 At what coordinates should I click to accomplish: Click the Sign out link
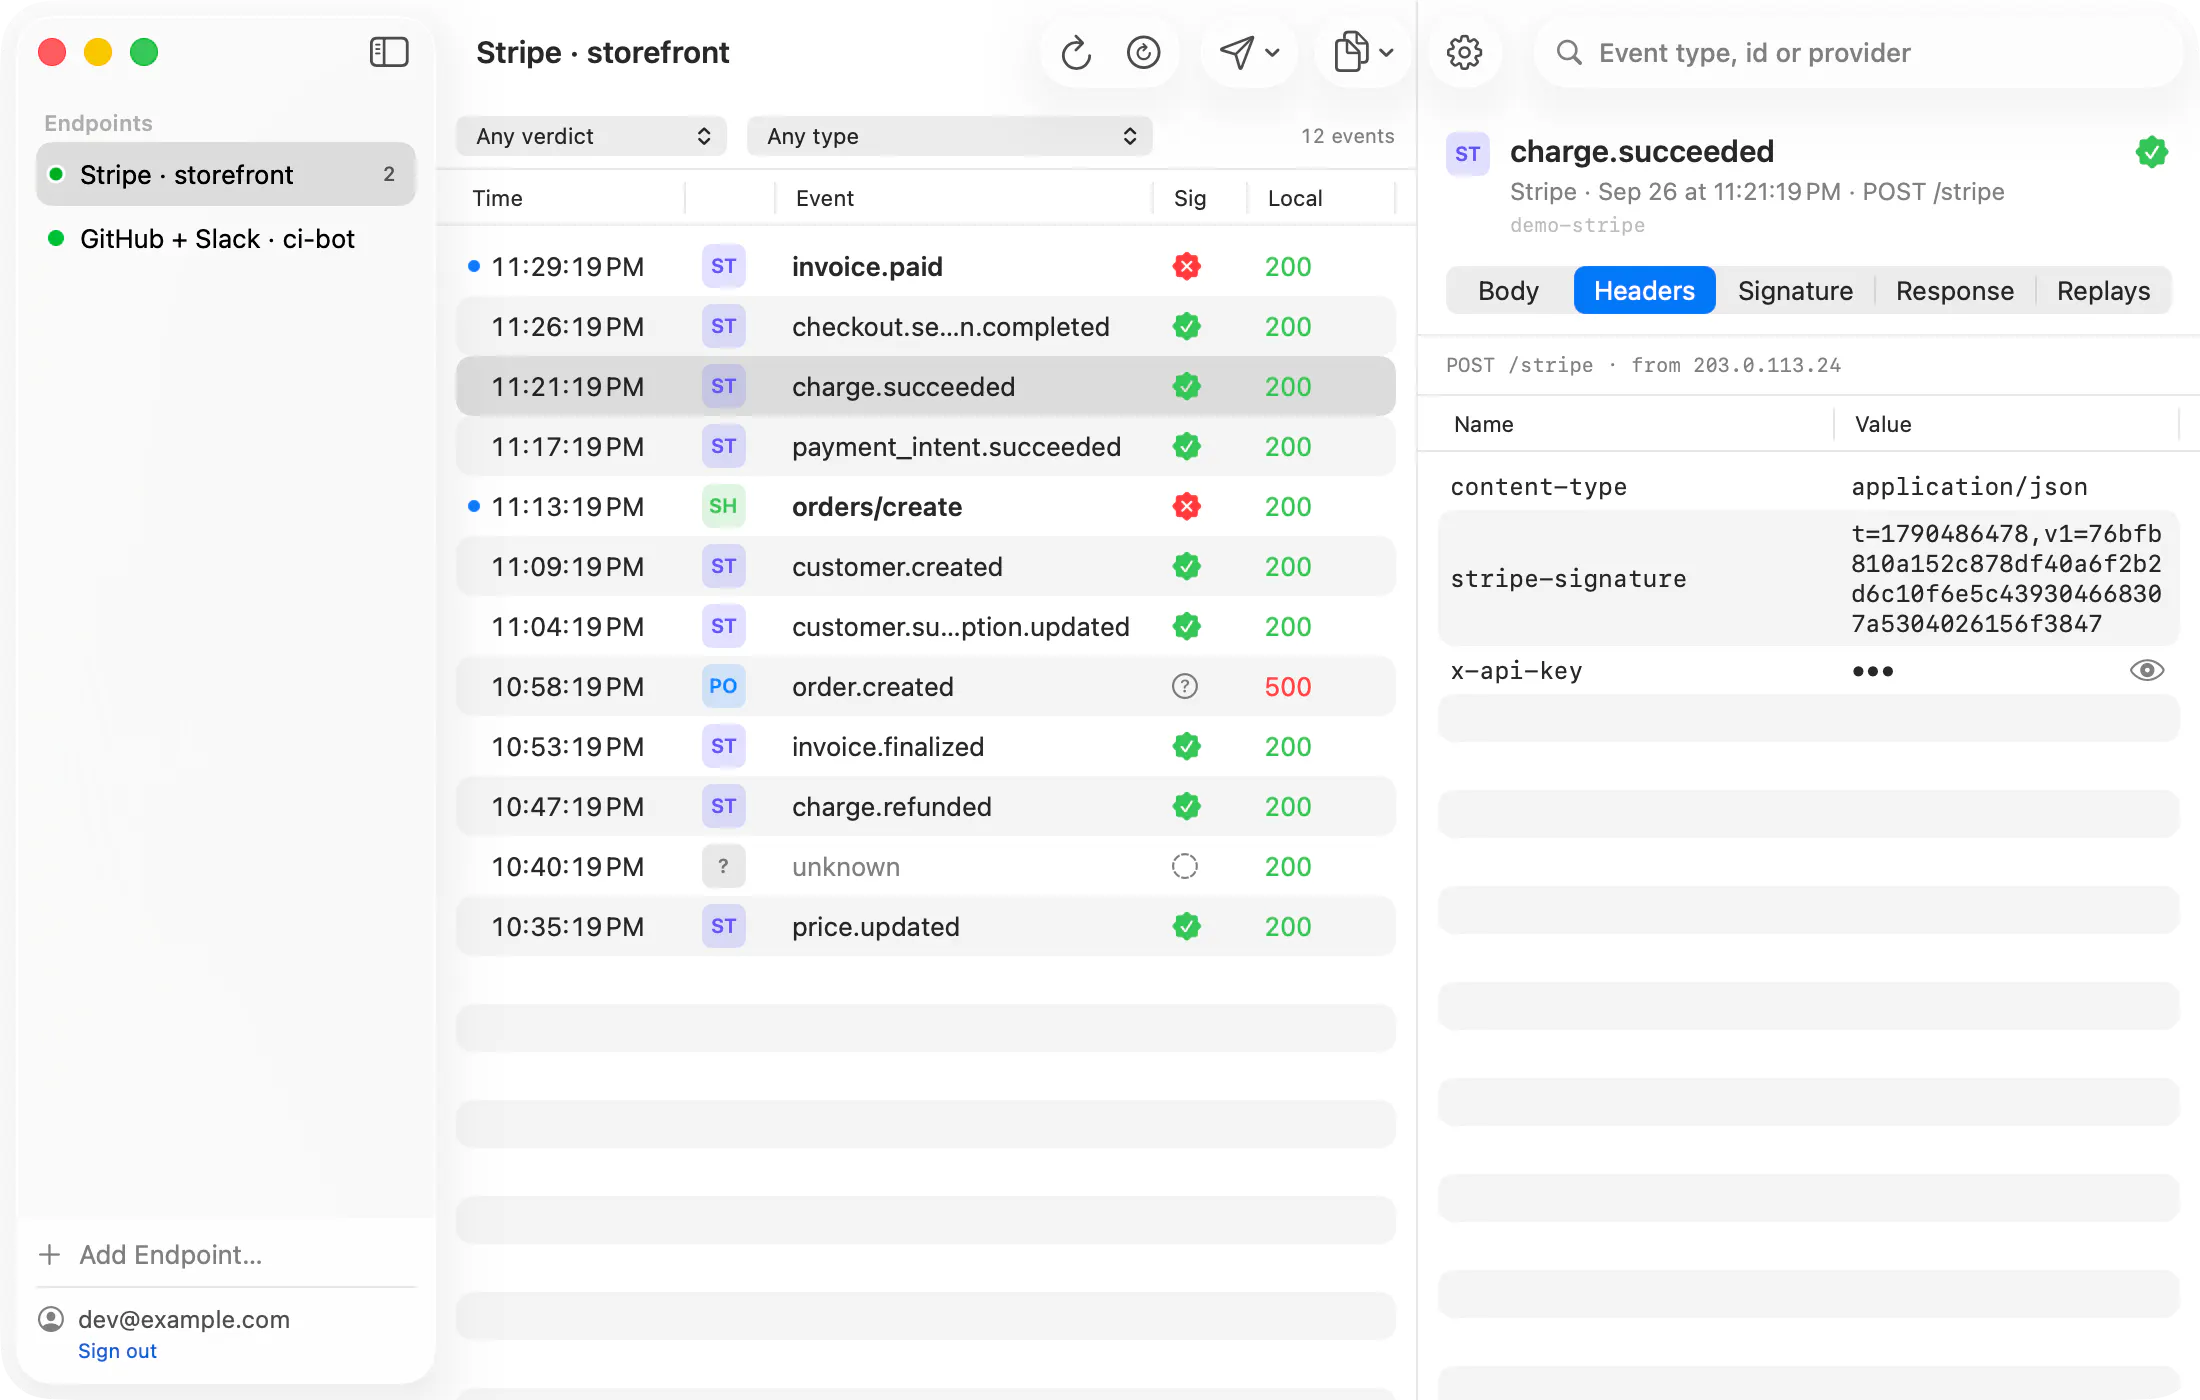tap(117, 1351)
